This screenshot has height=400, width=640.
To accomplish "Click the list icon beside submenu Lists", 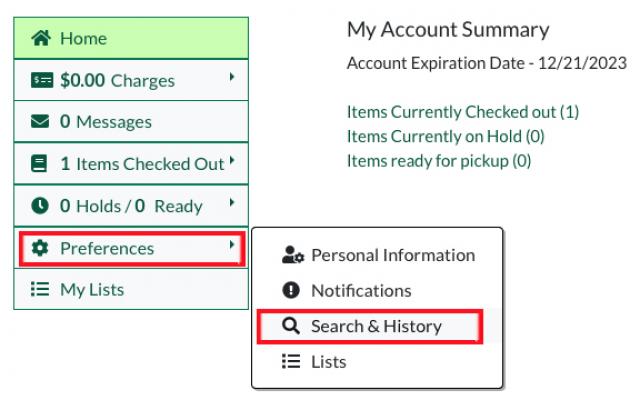I will click(291, 362).
